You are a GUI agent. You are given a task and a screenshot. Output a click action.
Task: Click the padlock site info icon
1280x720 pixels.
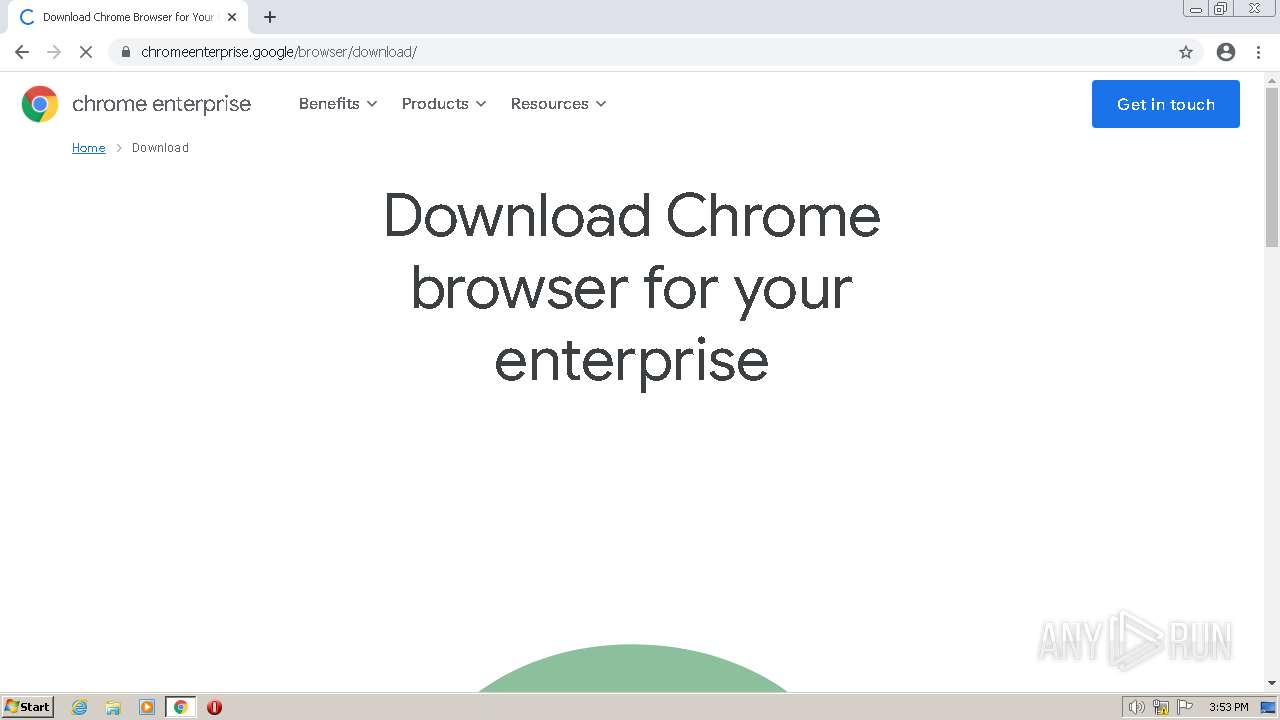tap(125, 52)
